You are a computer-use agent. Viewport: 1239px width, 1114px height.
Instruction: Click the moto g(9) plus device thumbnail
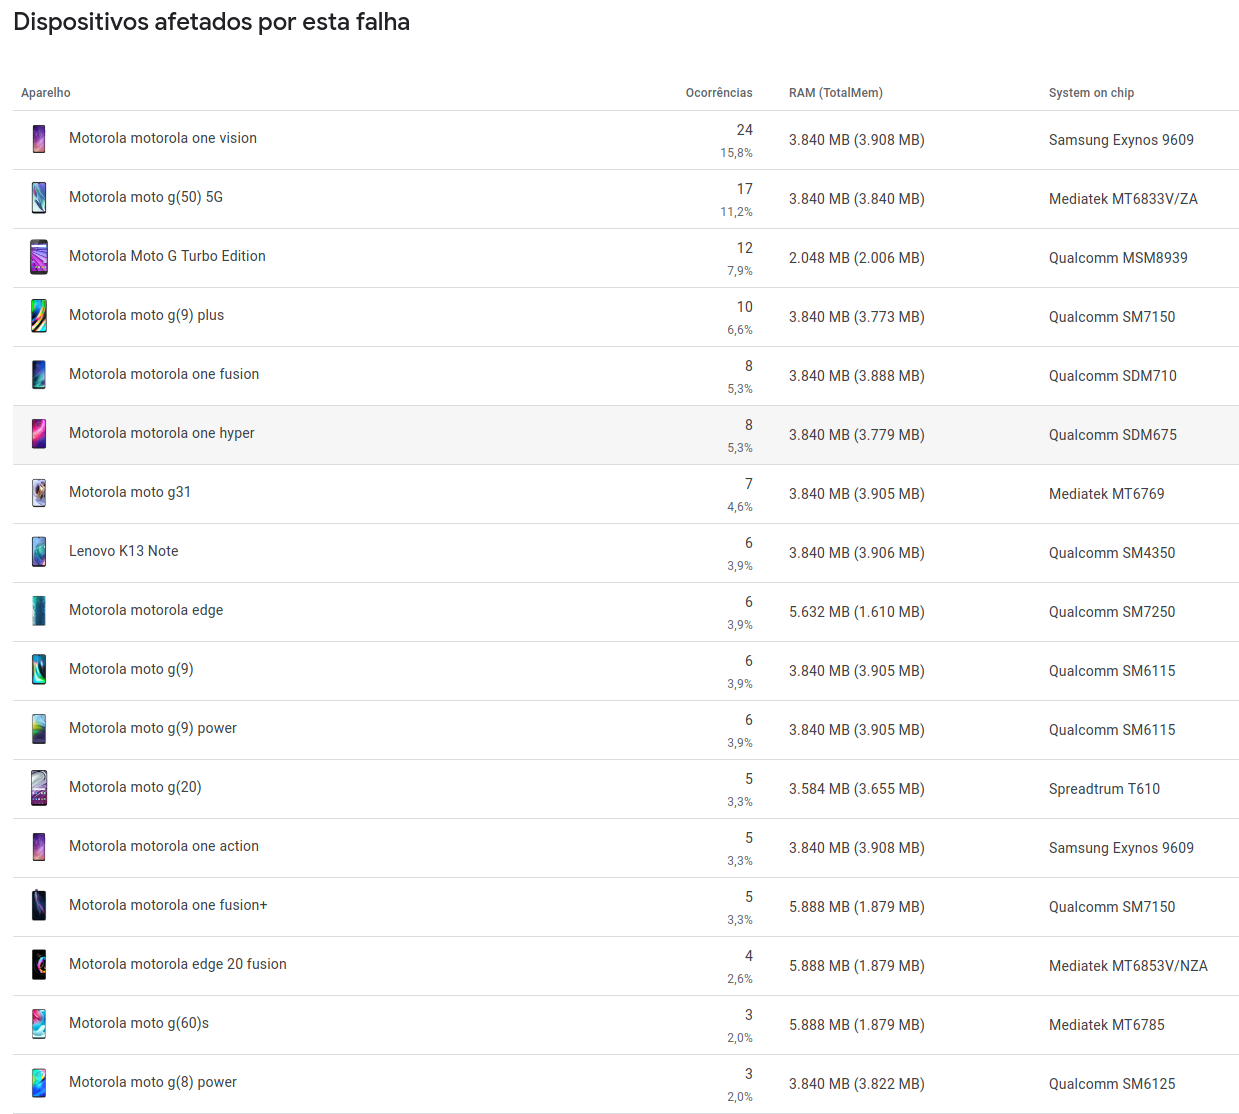click(x=38, y=316)
